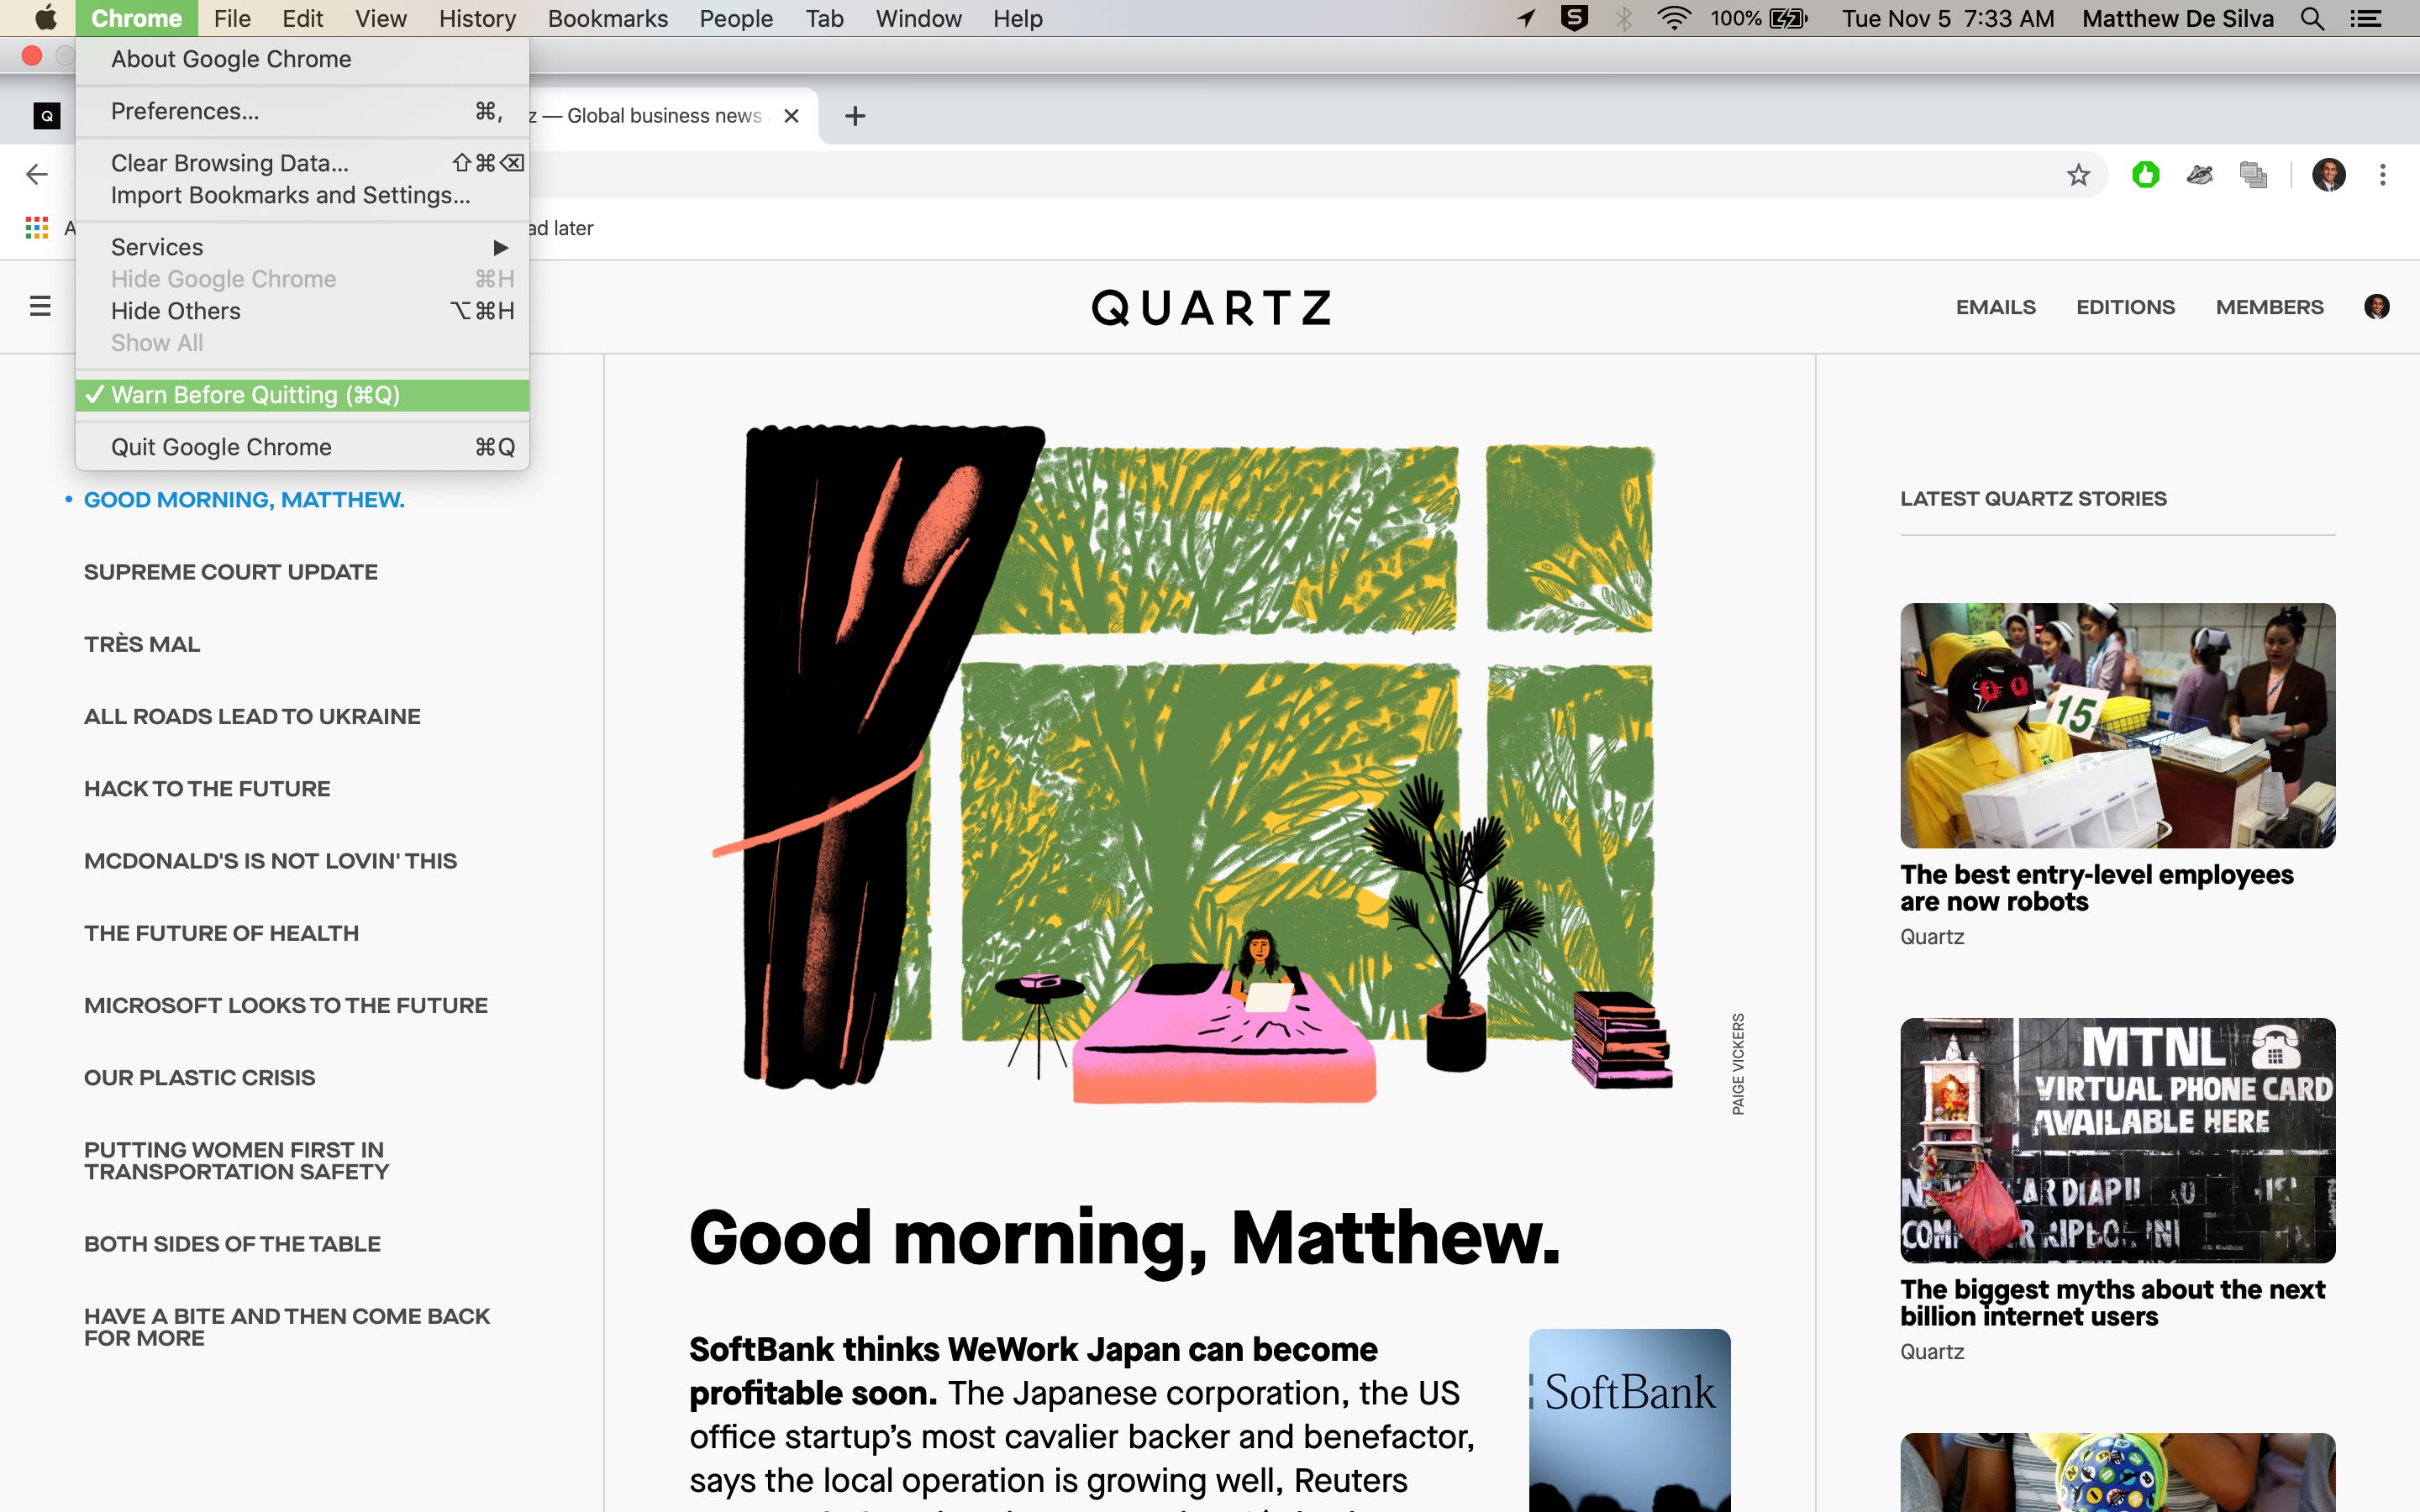Select Quit Google Chrome
Screen dimensions: 2420x1512
[302, 447]
